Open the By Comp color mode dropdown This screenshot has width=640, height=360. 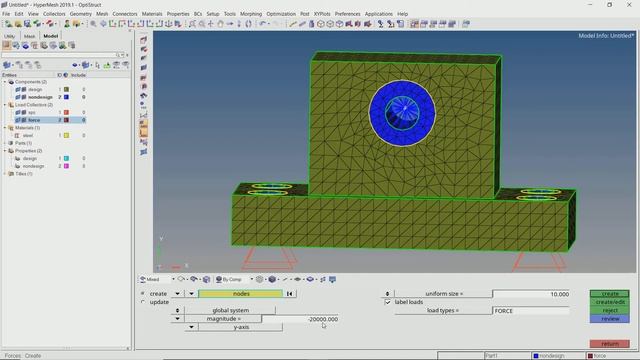pos(251,279)
